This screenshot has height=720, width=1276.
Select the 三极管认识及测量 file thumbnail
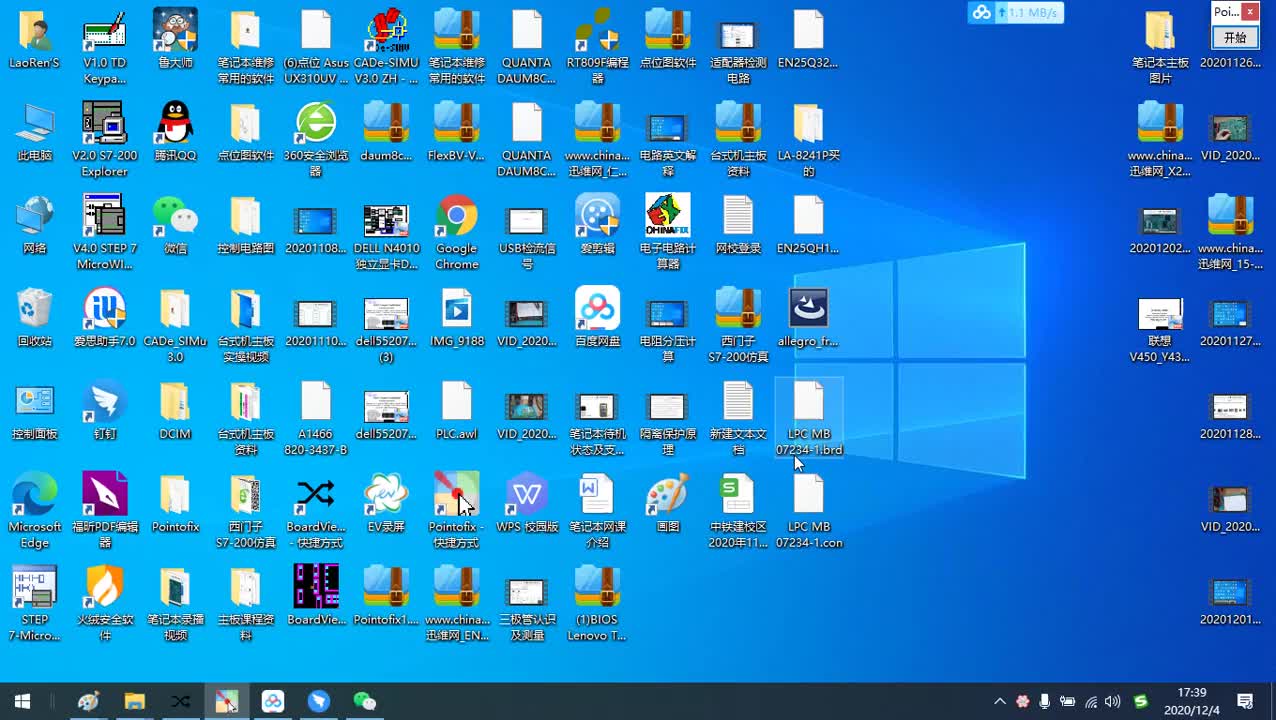(527, 605)
